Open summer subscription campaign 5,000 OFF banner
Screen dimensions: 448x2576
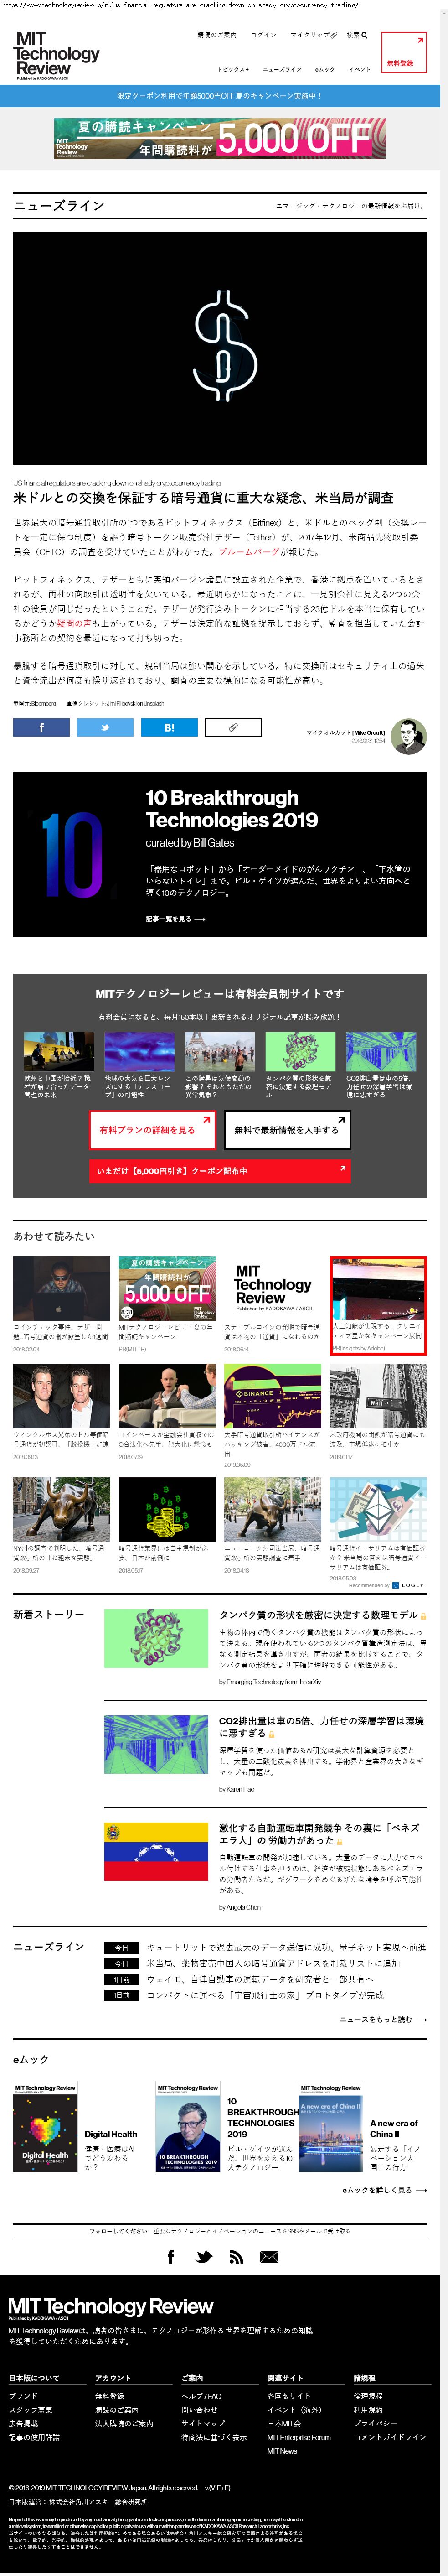point(220,138)
